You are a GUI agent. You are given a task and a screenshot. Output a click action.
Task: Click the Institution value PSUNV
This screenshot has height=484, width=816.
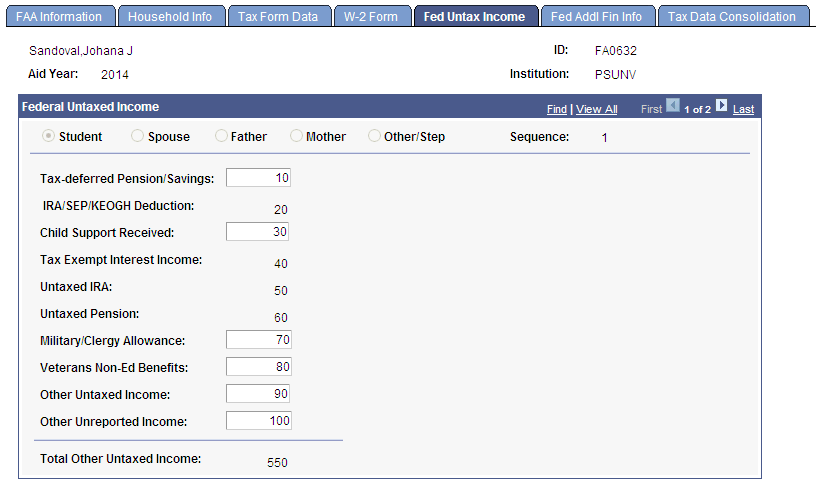[615, 75]
